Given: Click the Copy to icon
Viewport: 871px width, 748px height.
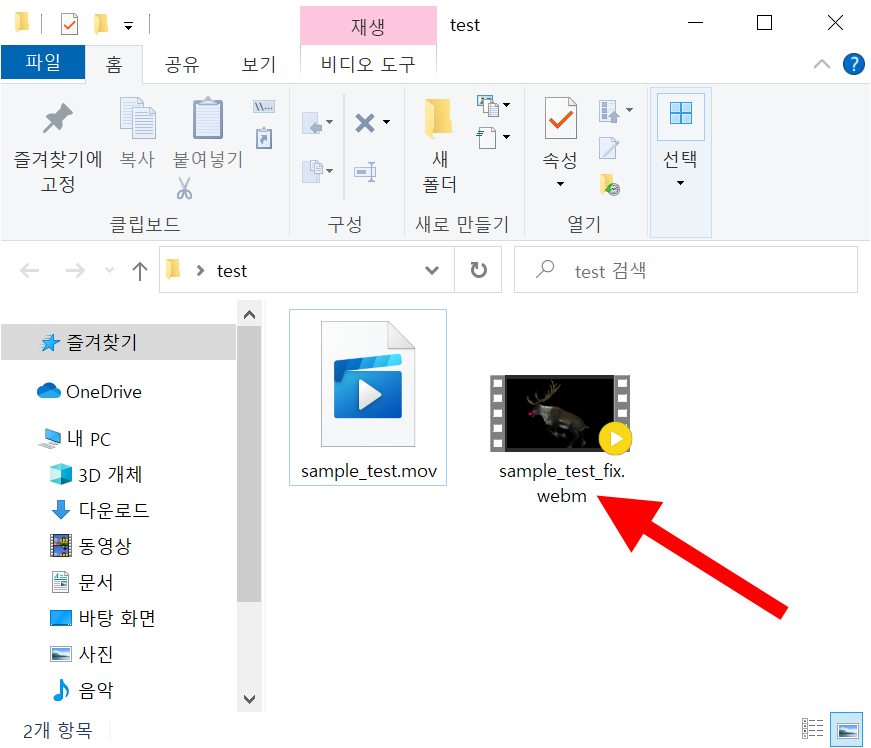Looking at the screenshot, I should (313, 171).
